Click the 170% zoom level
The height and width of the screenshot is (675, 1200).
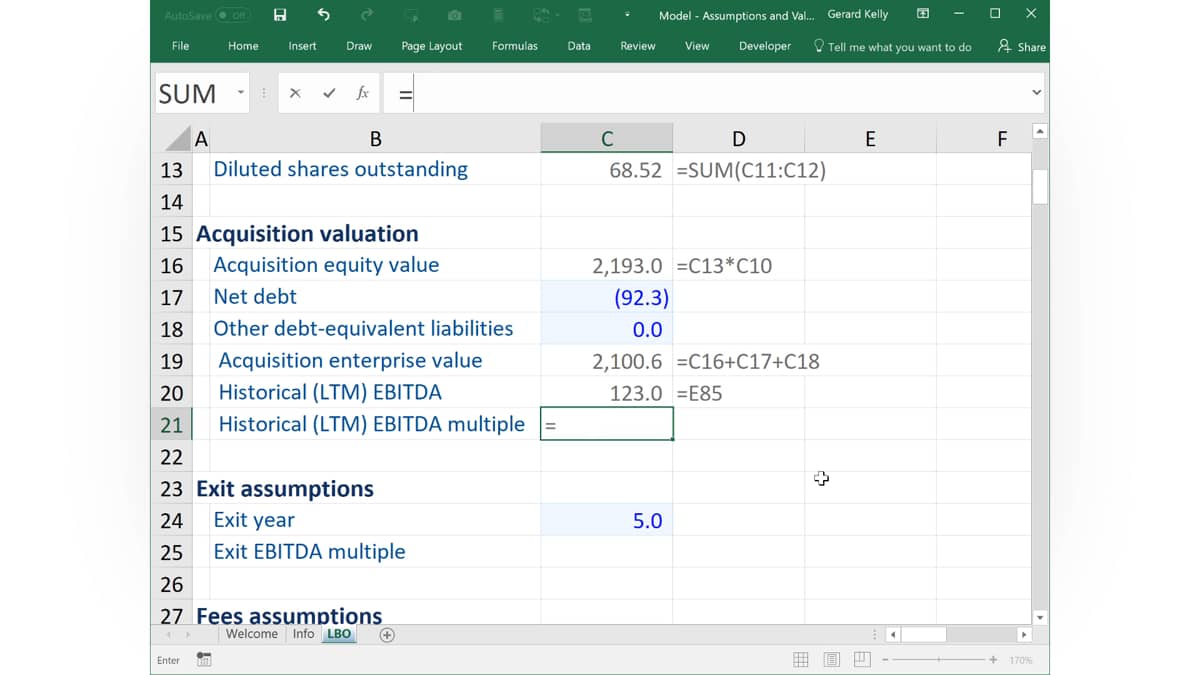point(1020,660)
